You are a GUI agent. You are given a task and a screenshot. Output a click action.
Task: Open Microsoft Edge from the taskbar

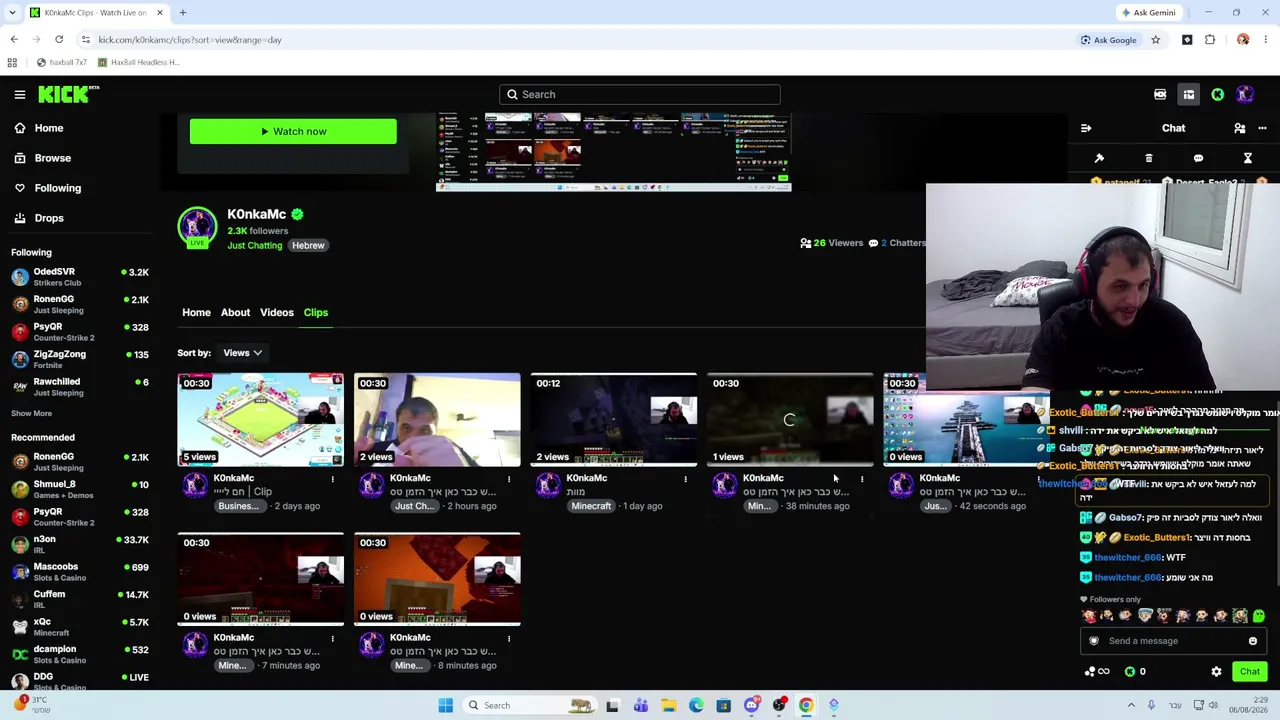click(x=696, y=705)
